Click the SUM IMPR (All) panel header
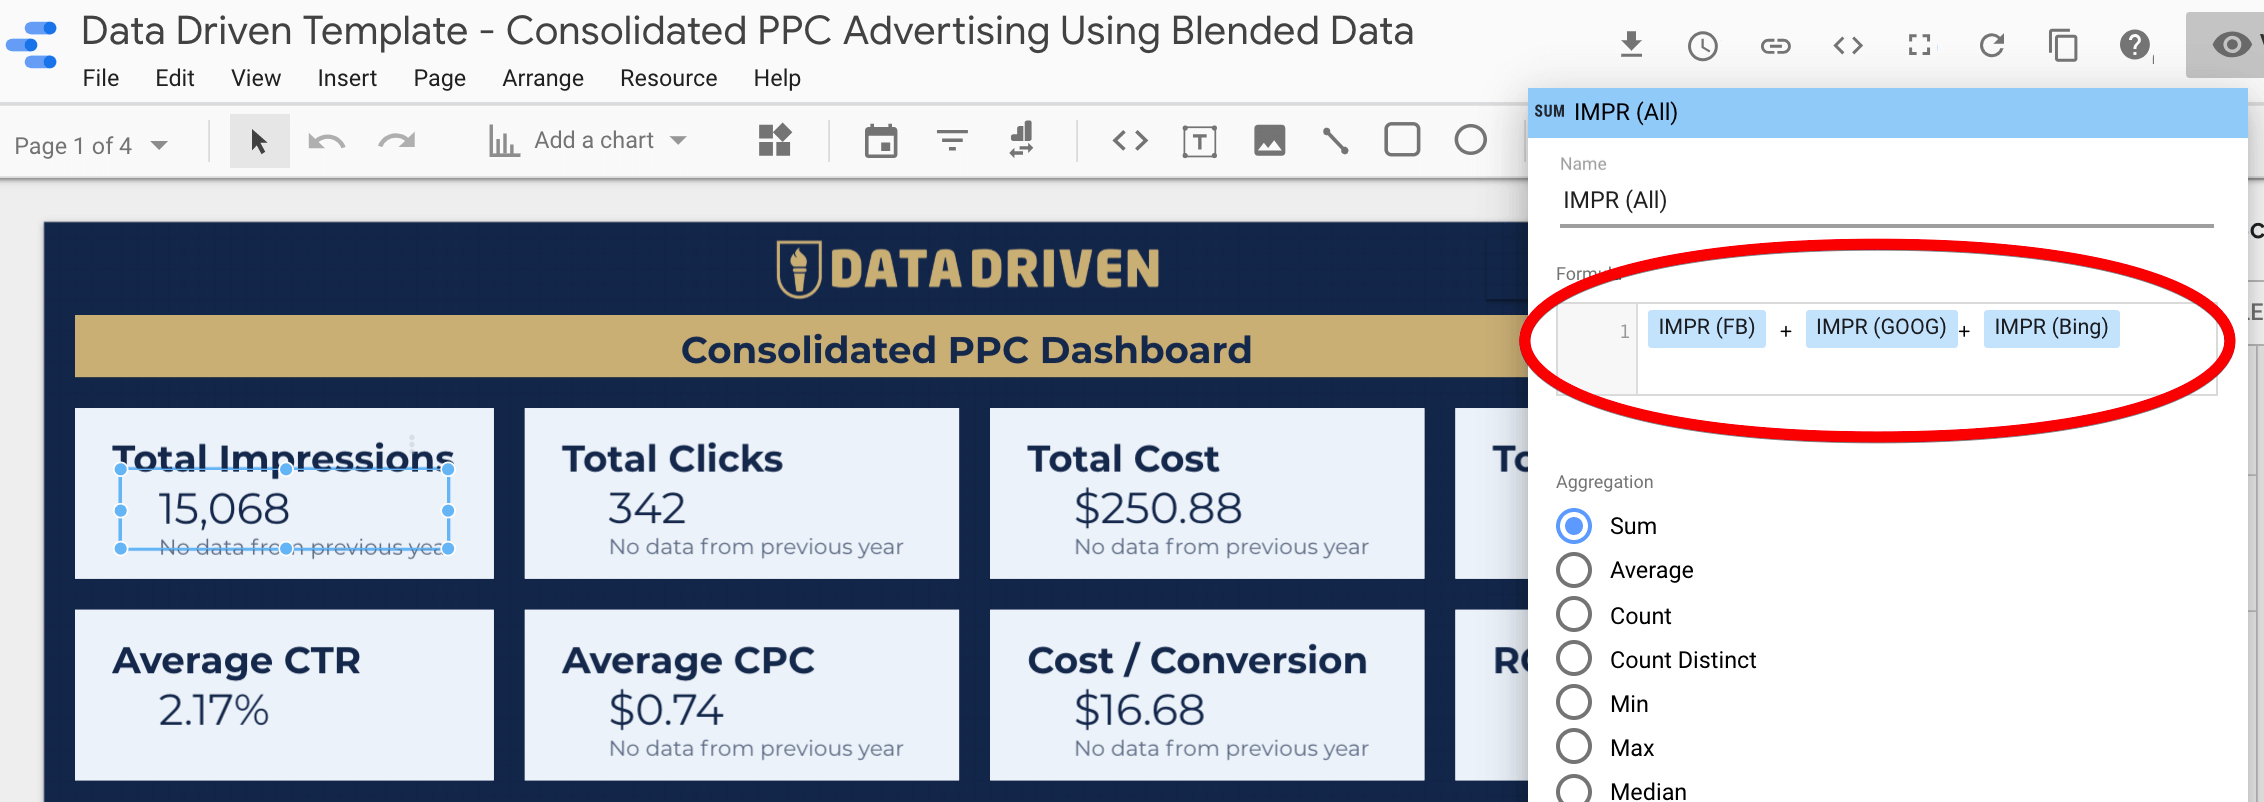This screenshot has height=802, width=2264. coord(1888,112)
